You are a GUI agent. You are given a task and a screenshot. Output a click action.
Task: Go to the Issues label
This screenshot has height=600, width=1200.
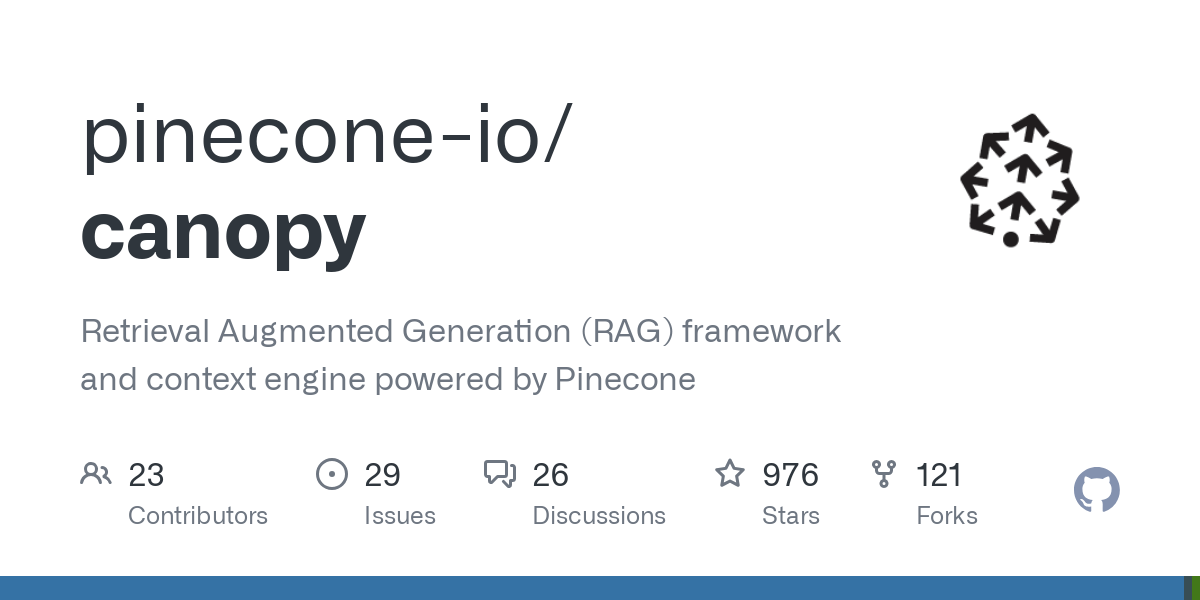tap(400, 516)
